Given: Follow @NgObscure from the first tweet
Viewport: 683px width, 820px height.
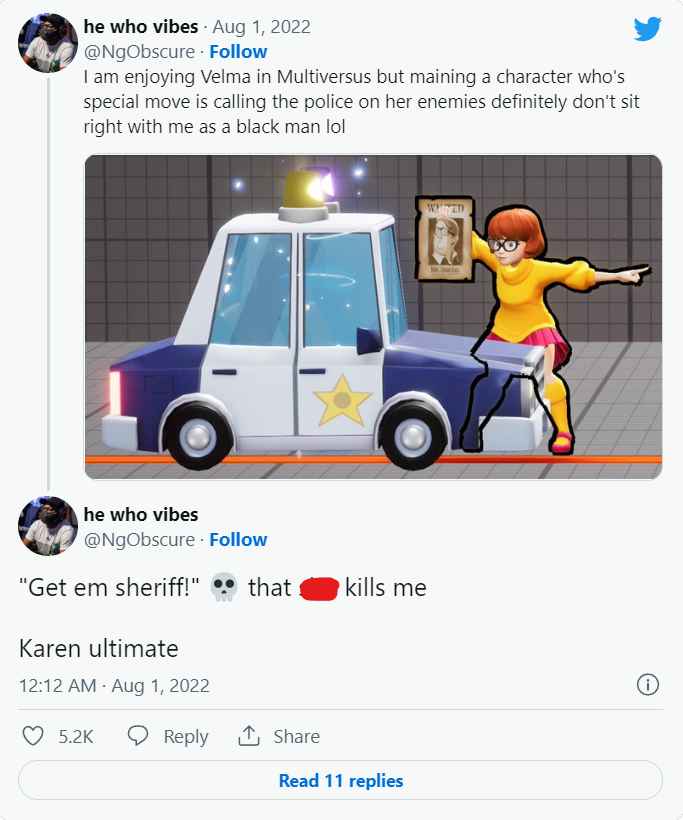Looking at the screenshot, I should [x=238, y=52].
